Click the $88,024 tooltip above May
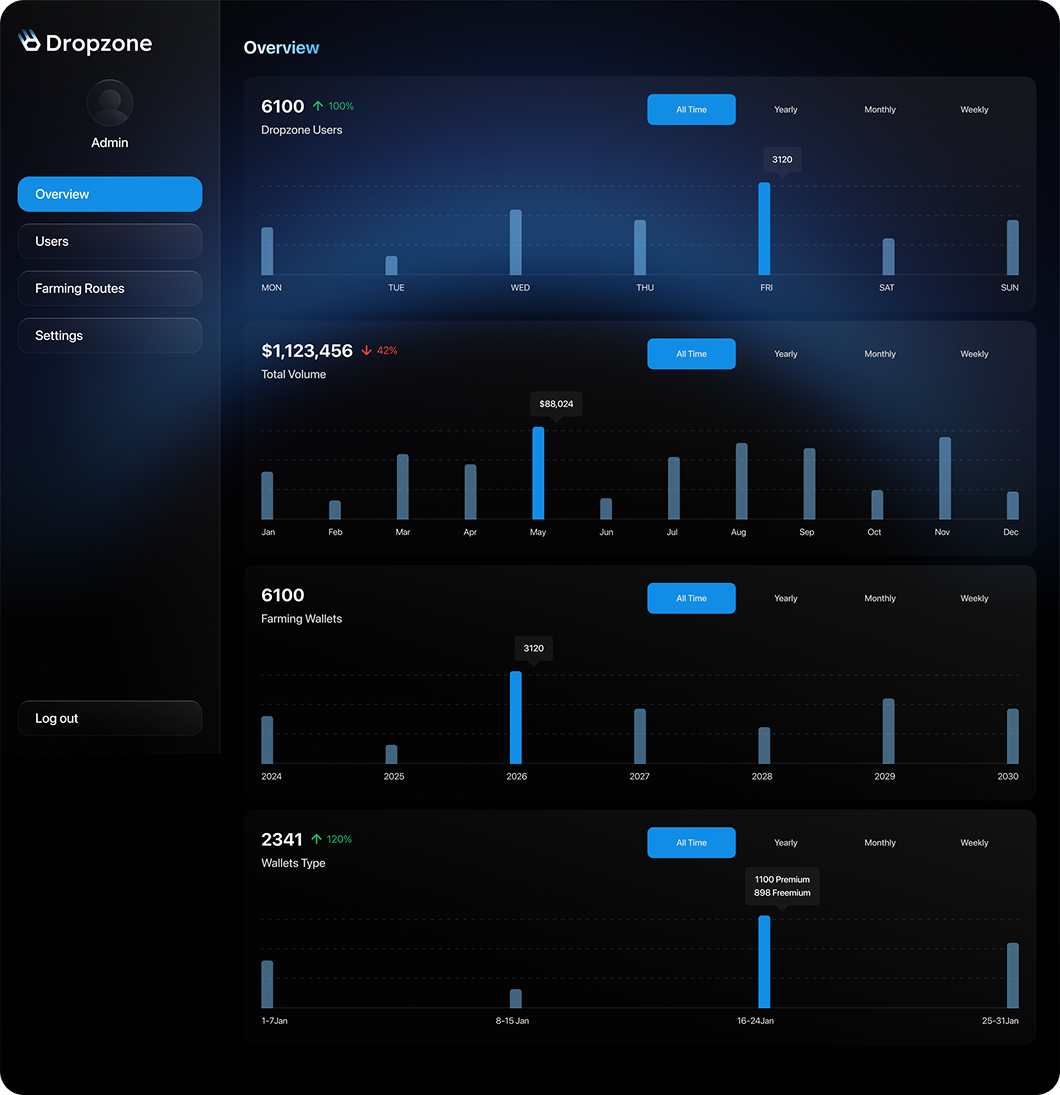 coord(555,404)
